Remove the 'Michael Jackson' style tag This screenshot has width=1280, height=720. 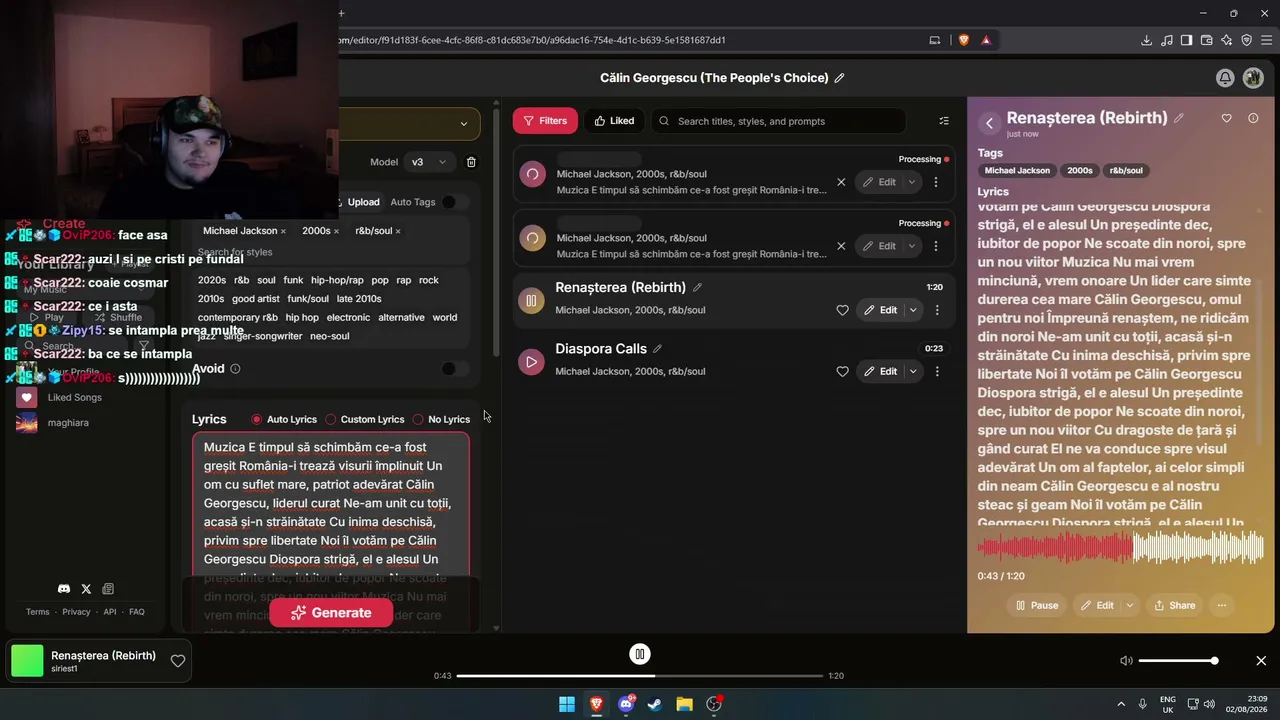(283, 231)
